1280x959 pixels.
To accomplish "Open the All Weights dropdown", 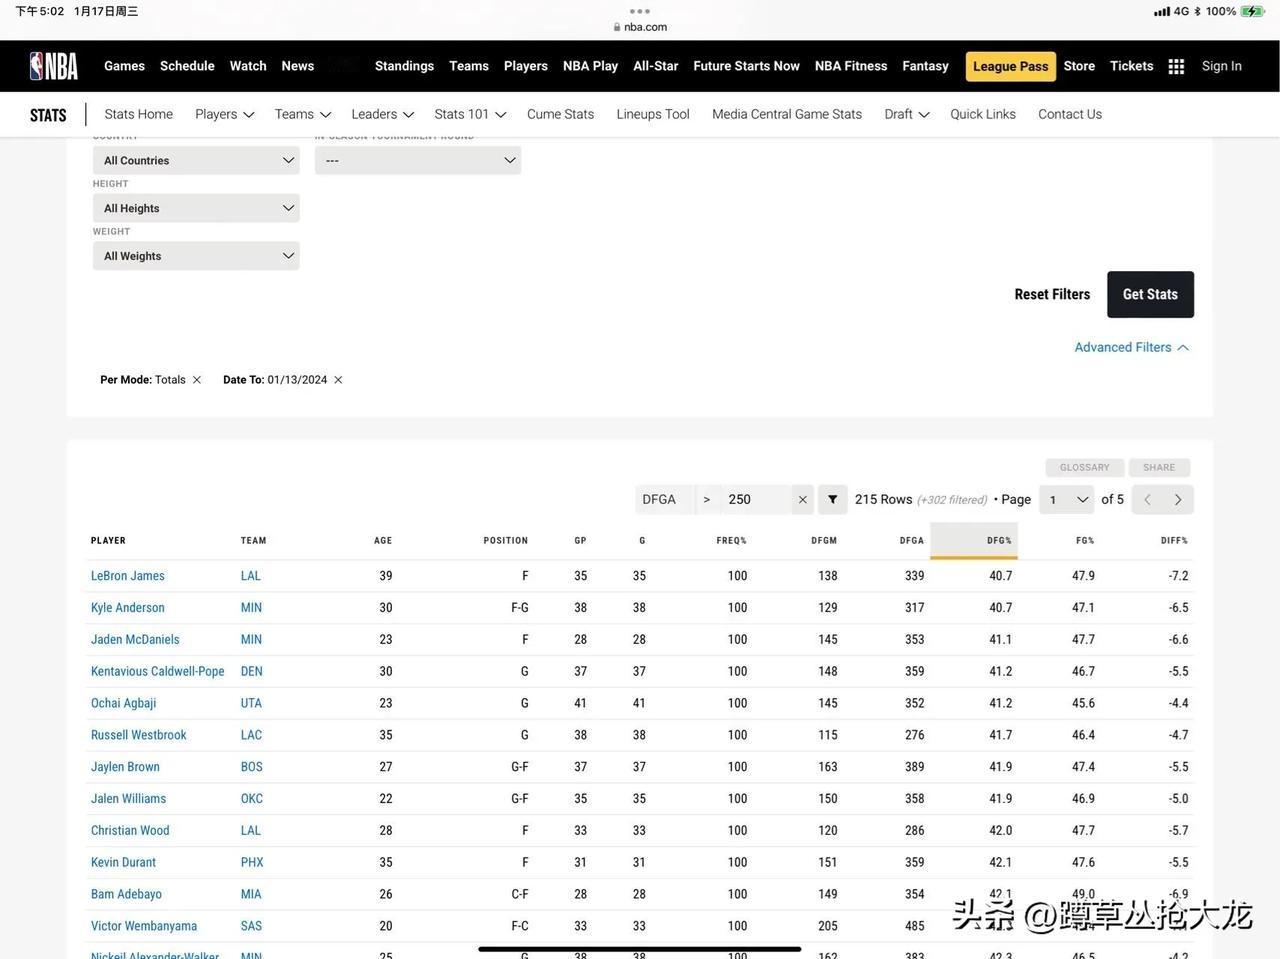I will coord(196,256).
